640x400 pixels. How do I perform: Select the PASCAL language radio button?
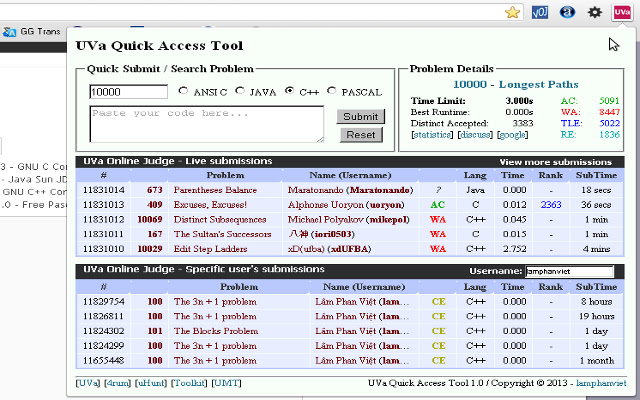[x=331, y=91]
